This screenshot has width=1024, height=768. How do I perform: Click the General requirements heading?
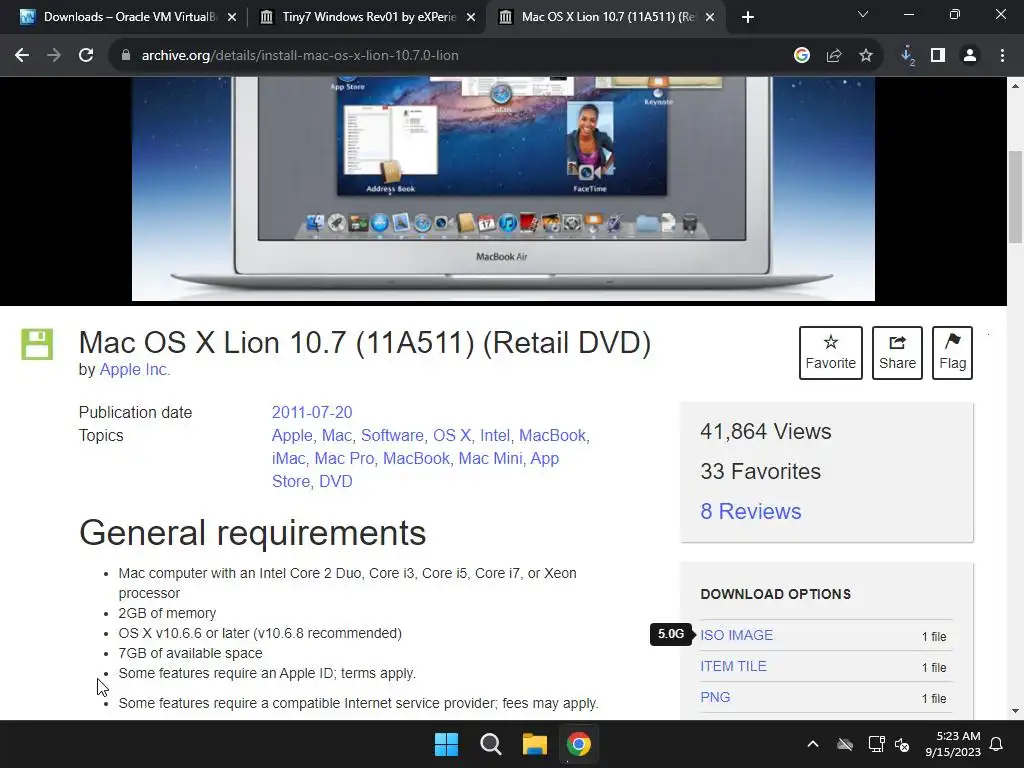click(252, 533)
